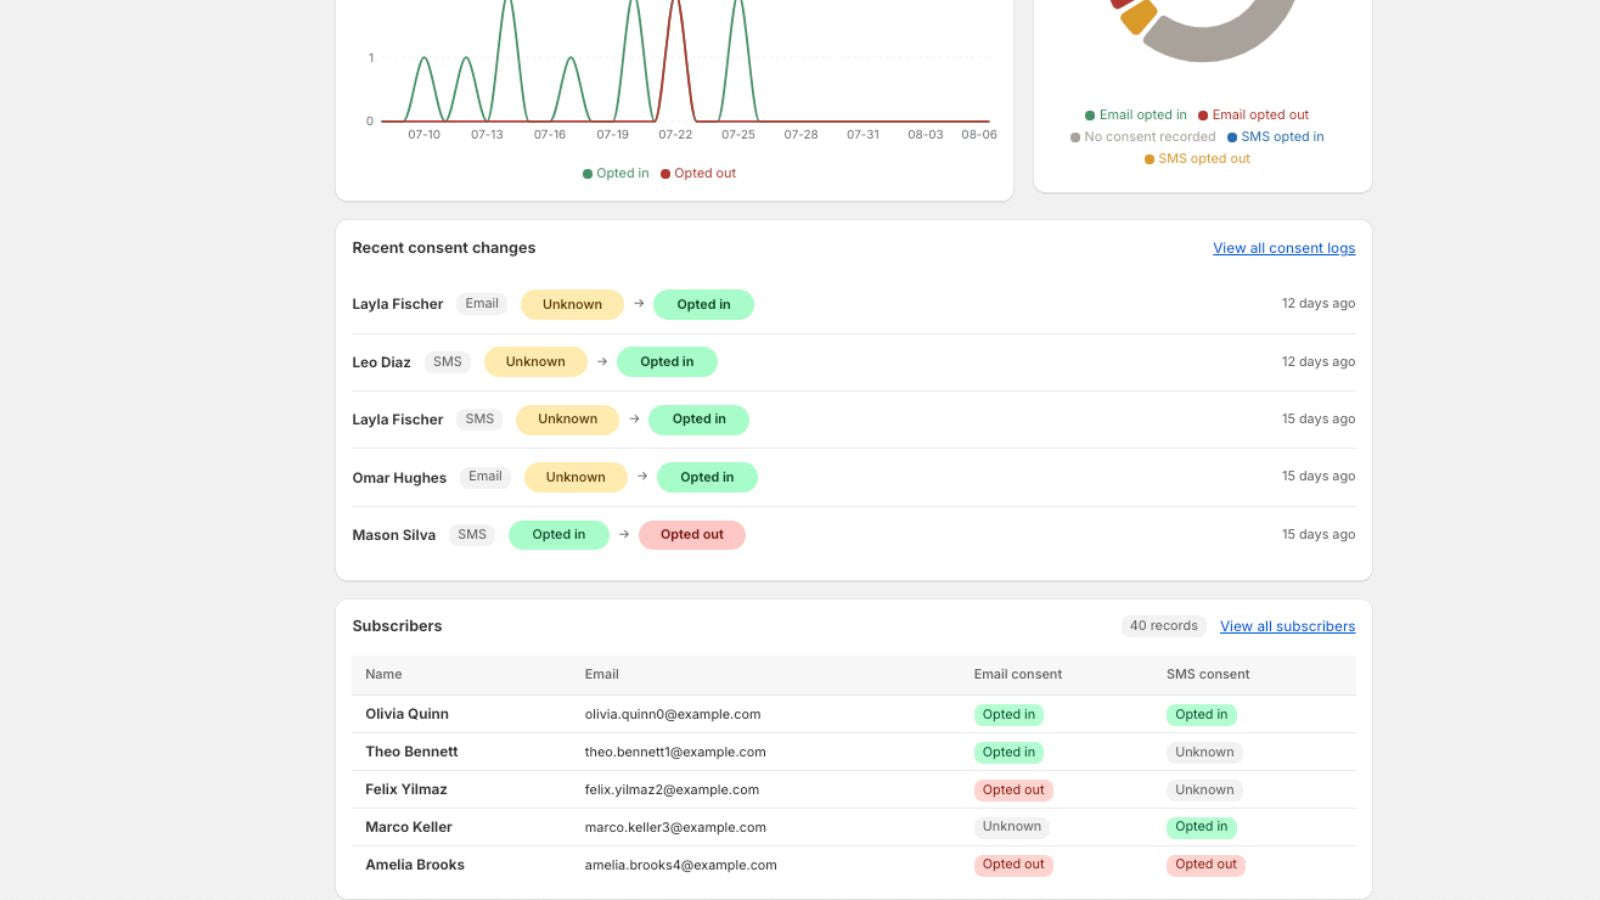Click the arrow icon in Omar Hughes' row
The image size is (1600, 900).
642,477
